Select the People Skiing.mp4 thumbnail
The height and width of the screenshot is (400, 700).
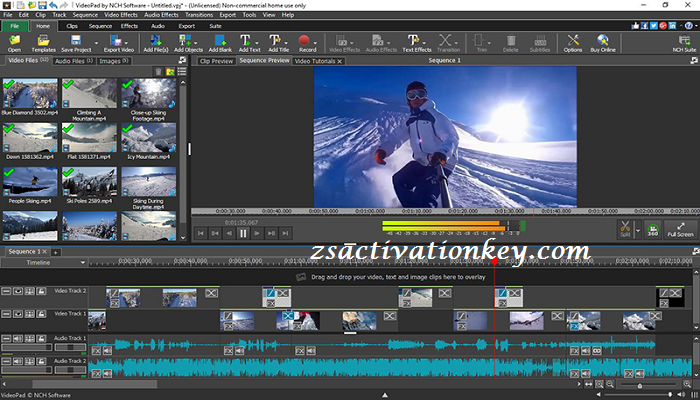(30, 182)
